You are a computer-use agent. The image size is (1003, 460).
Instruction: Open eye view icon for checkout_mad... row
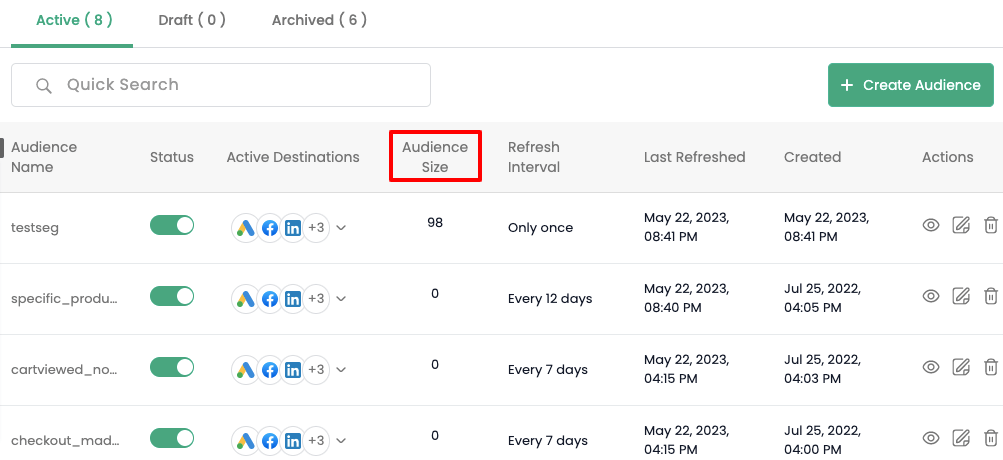[931, 438]
